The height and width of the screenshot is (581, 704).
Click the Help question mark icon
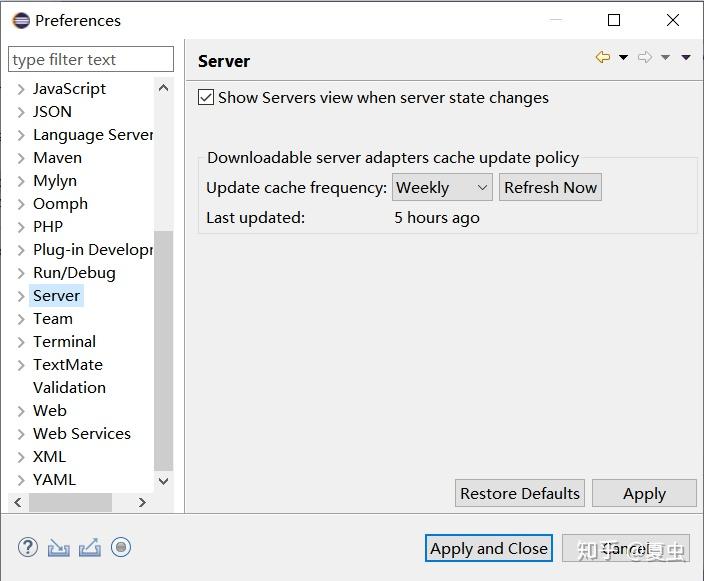28,547
